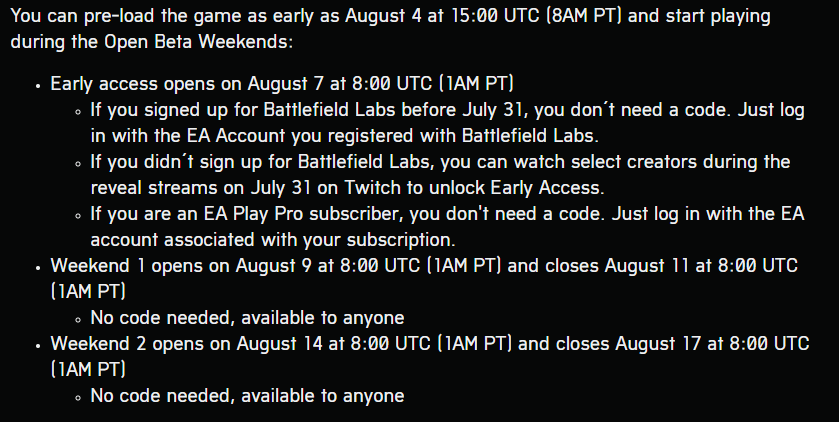Click the bullet dot before "Early access opens"
Screen dimensions: 839x422
(x=38, y=86)
